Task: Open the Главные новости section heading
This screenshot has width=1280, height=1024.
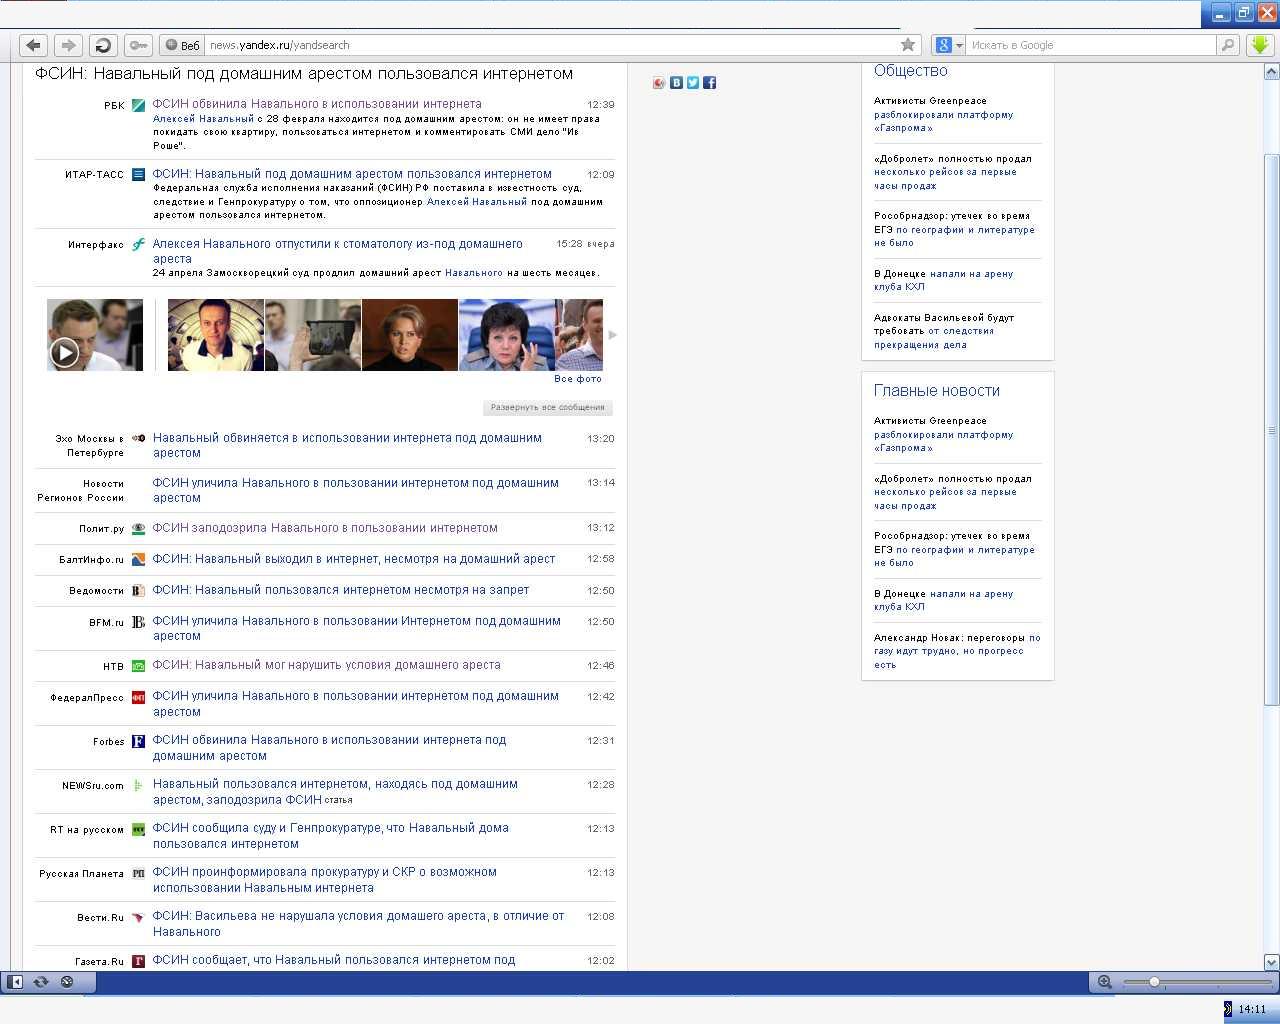Action: click(x=936, y=391)
